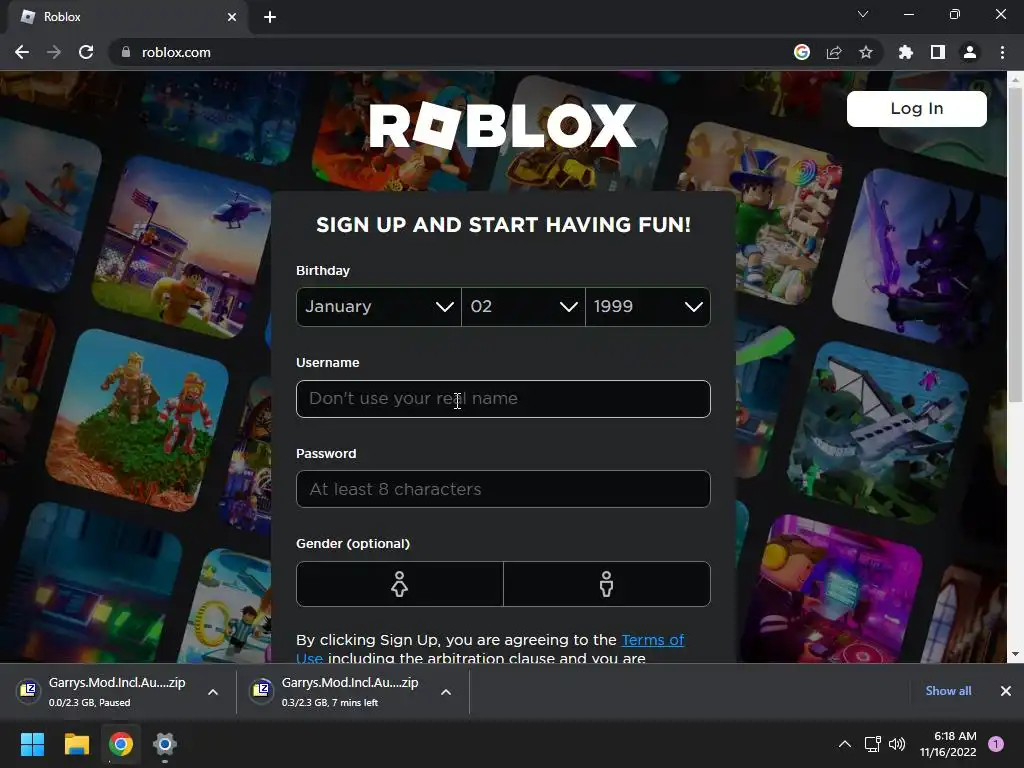Open Chrome three-dot menu
This screenshot has height=768, width=1024.
pos(1002,52)
